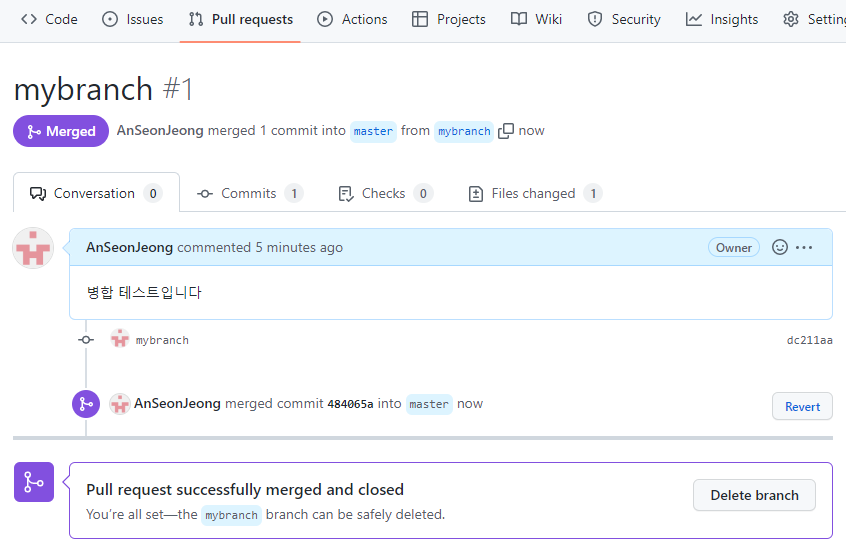Click the purple Merged status badge
This screenshot has width=846, height=550.
(x=61, y=131)
